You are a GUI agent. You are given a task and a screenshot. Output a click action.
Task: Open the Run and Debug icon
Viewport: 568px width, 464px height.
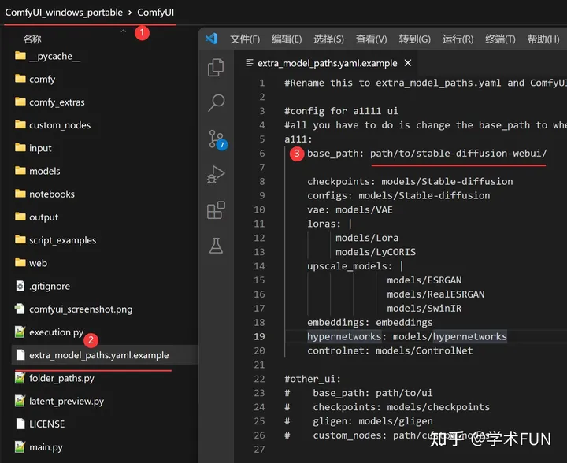click(x=216, y=175)
